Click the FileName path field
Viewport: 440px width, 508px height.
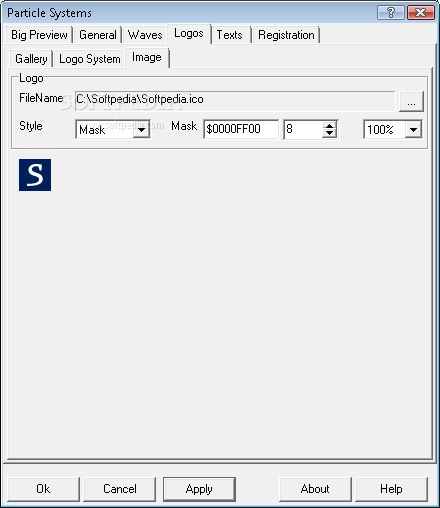click(235, 100)
